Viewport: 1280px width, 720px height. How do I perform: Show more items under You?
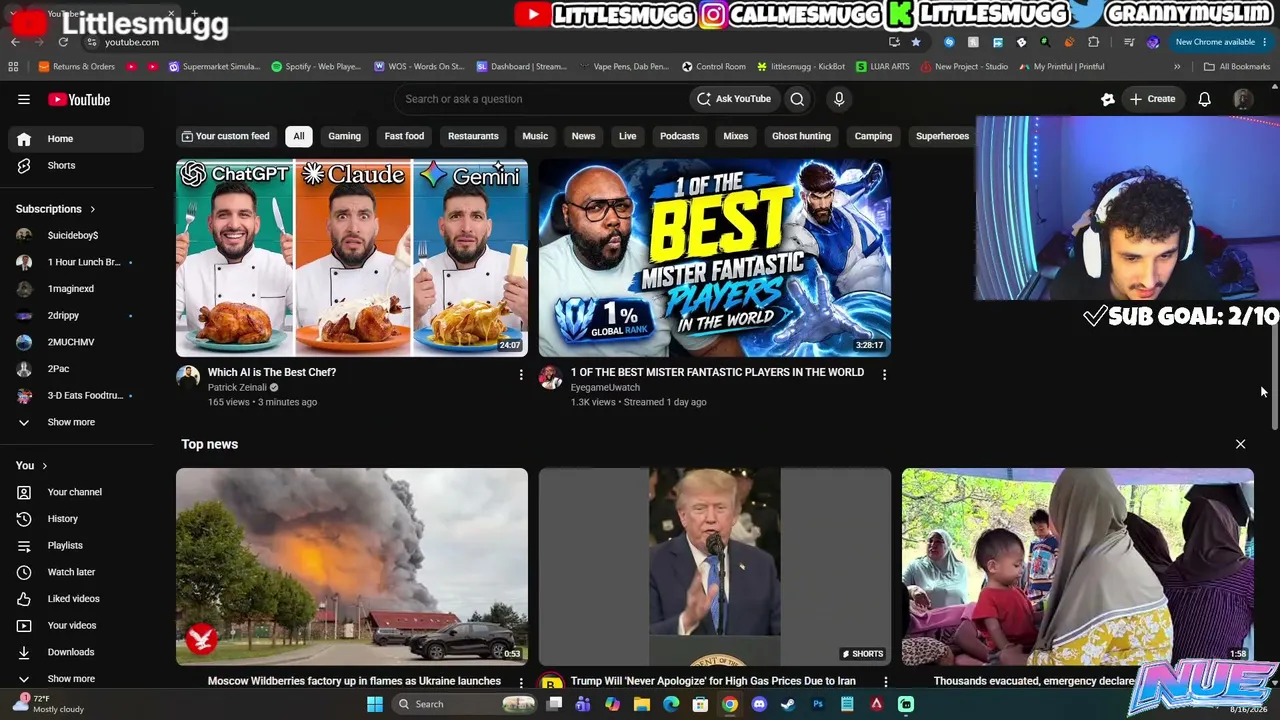click(72, 679)
